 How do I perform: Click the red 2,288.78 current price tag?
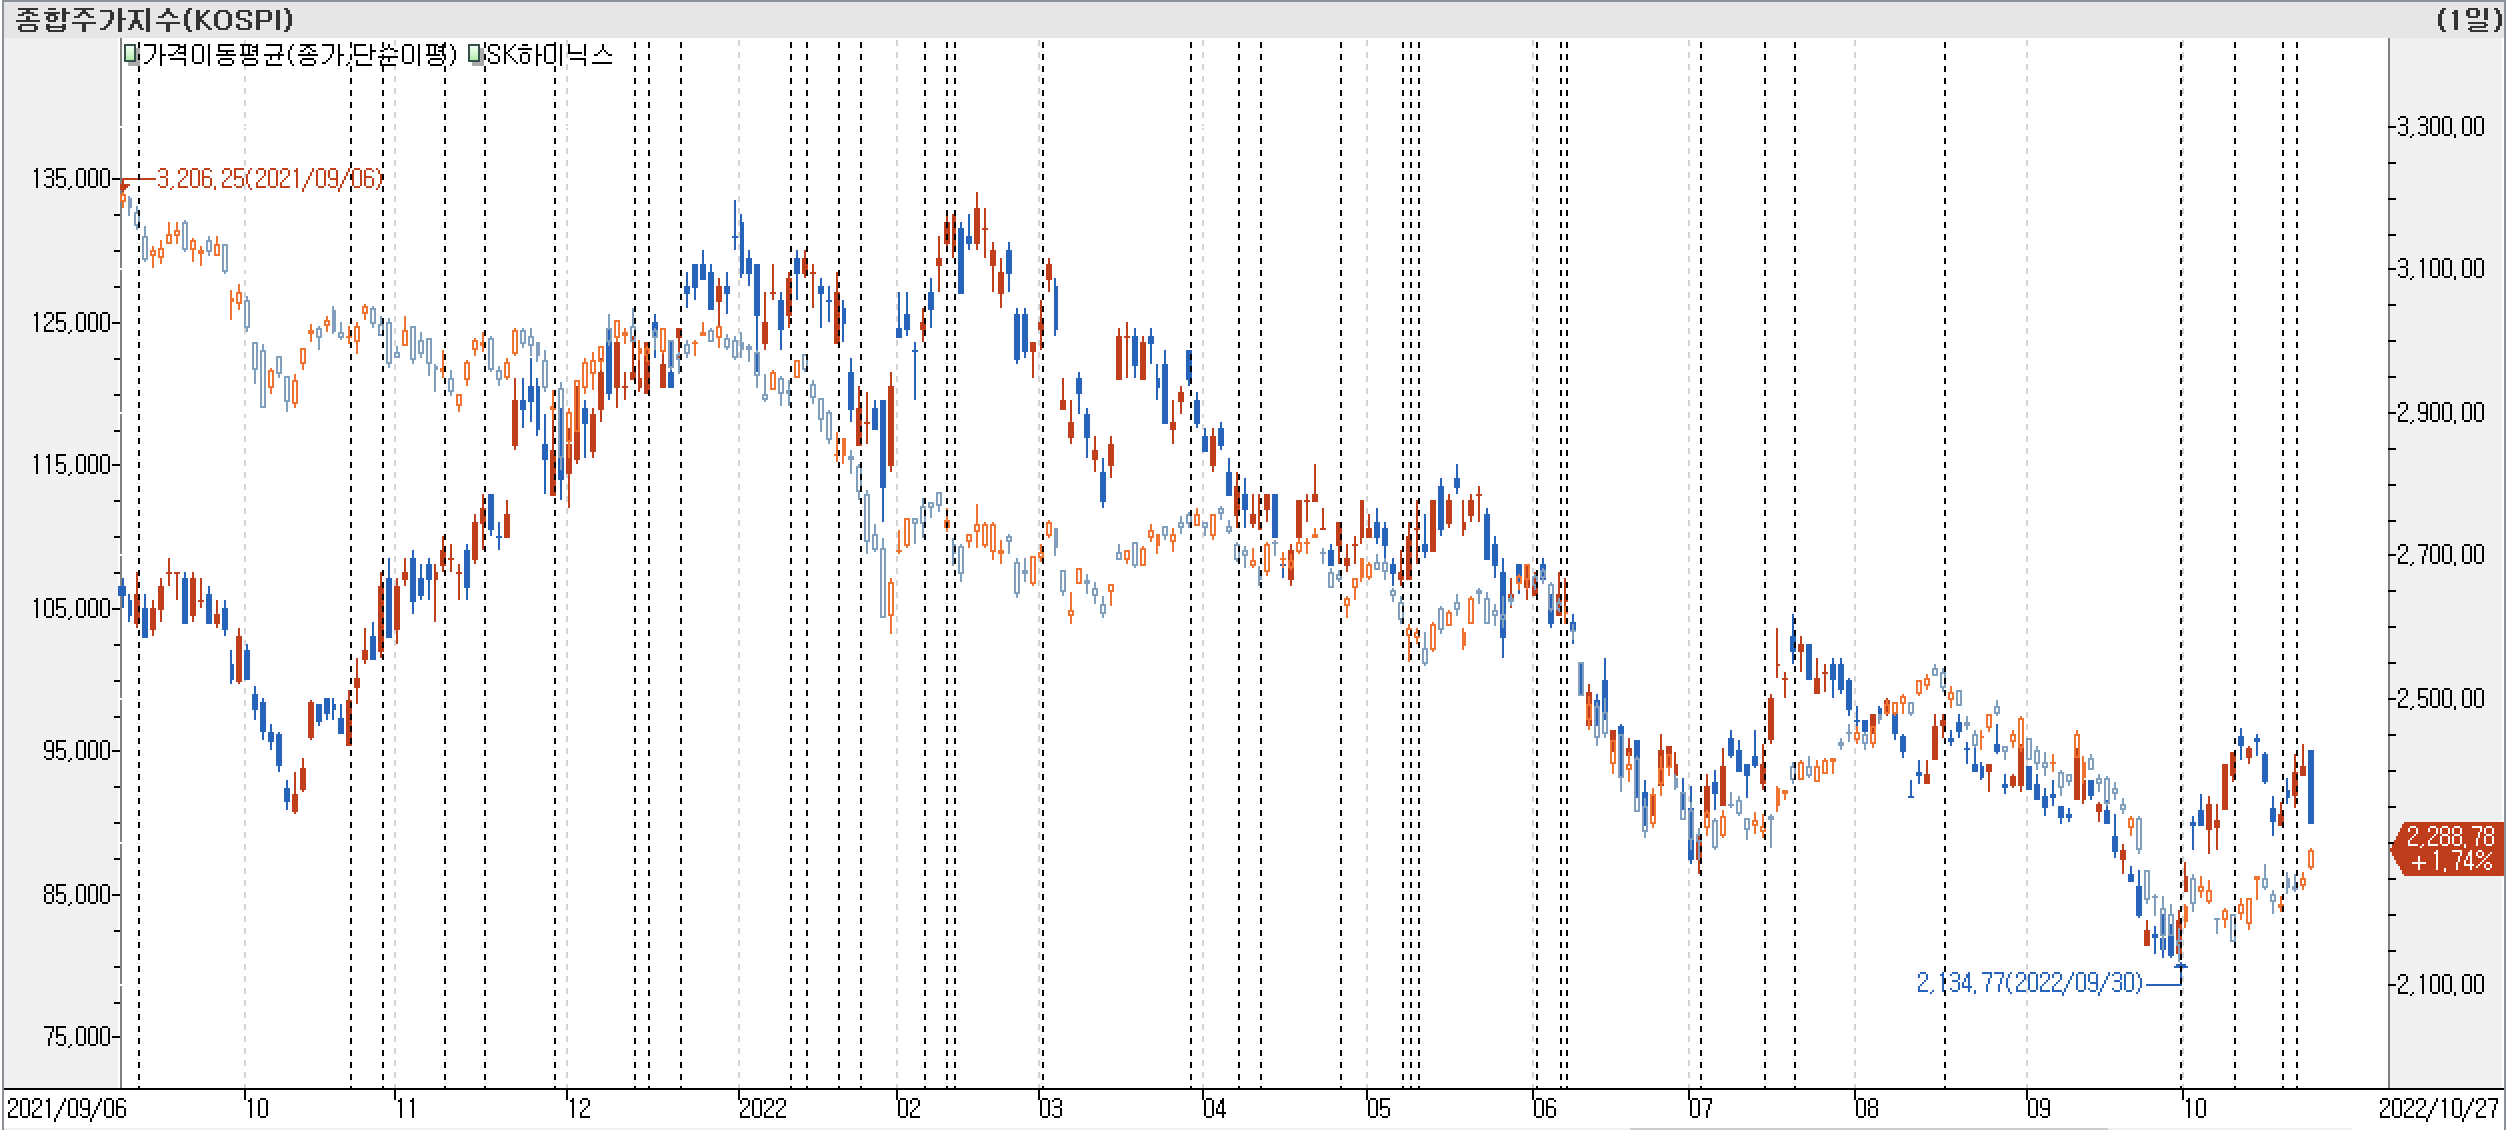point(2449,849)
